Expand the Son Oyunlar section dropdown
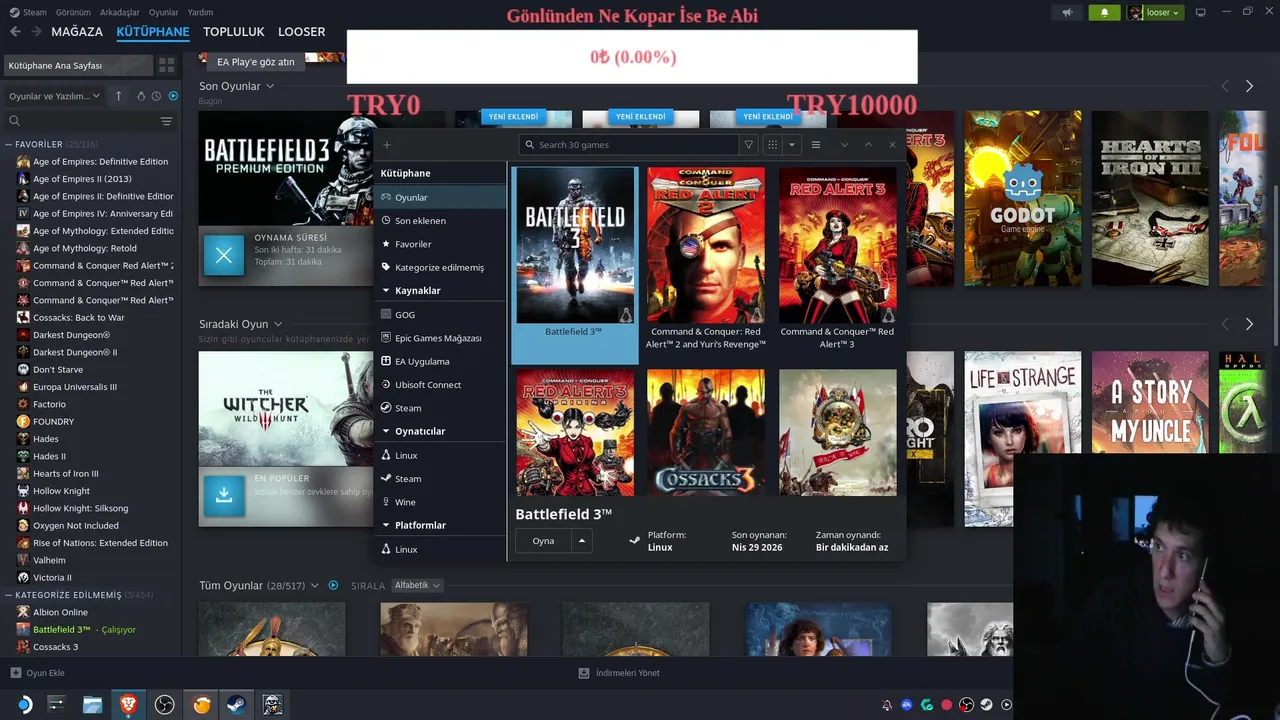This screenshot has height=720, width=1280. [x=270, y=86]
